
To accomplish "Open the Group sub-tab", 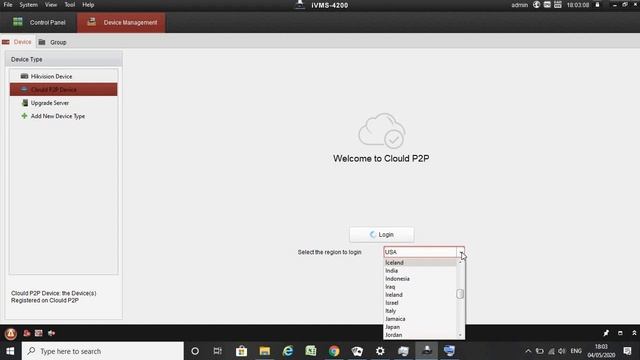I will pos(52,42).
